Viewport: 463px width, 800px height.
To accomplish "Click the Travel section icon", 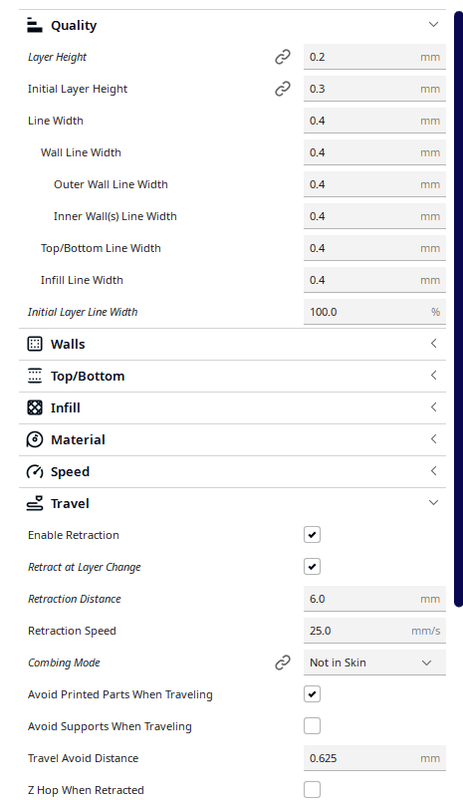I will pos(35,503).
